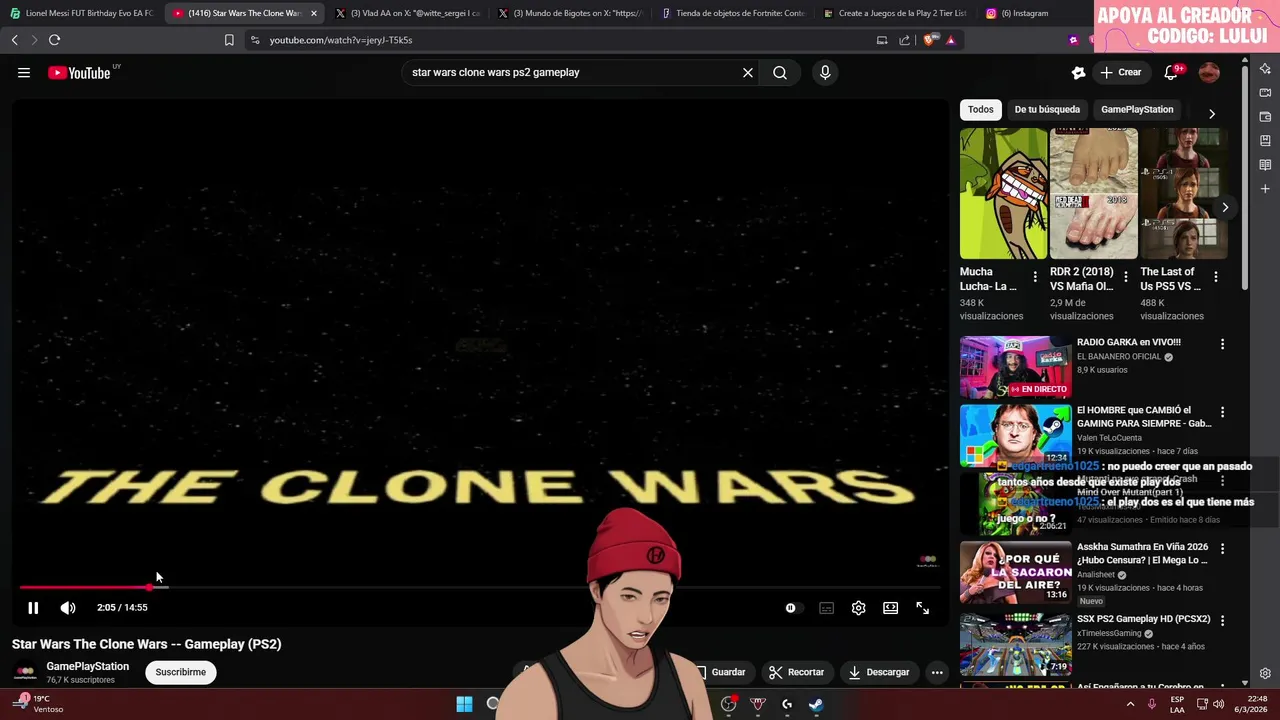Go back in browser history

coord(14,40)
